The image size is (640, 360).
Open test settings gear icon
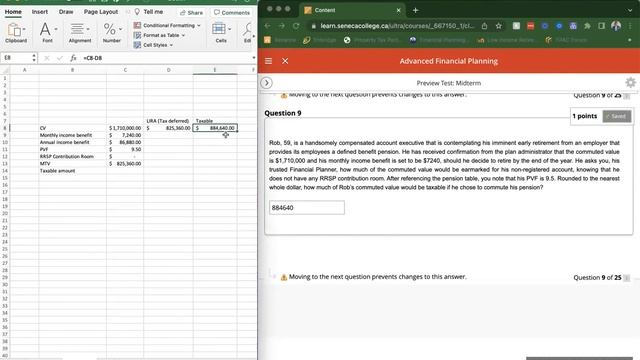[631, 82]
